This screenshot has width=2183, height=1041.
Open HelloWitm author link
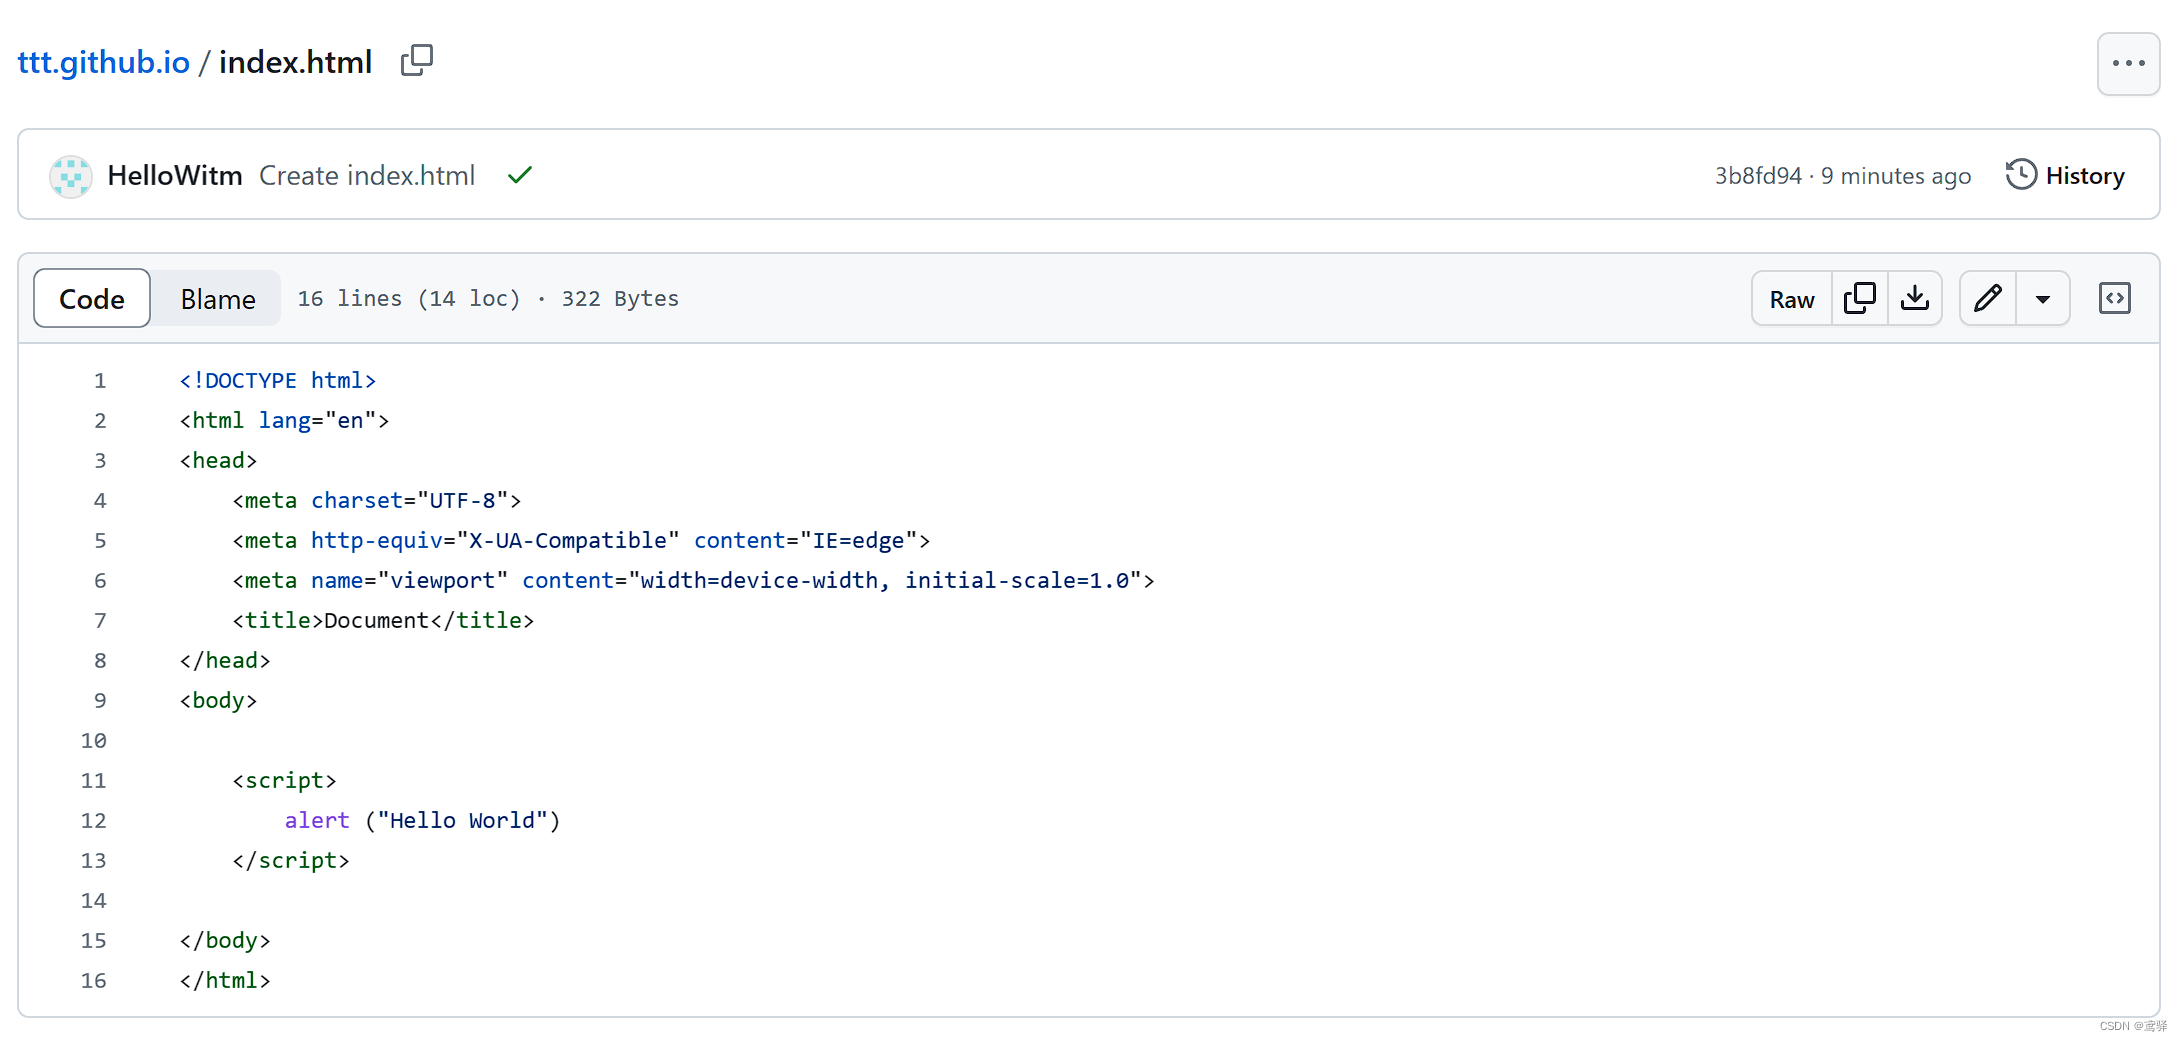[x=175, y=175]
